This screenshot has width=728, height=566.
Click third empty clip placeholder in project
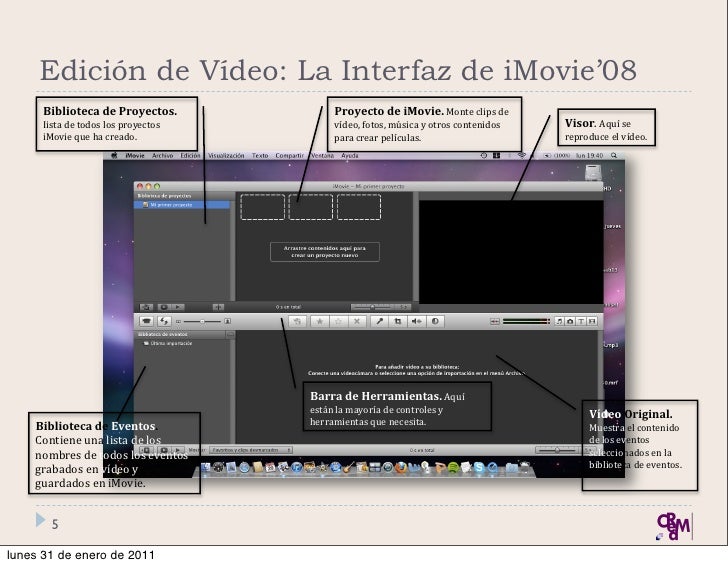point(359,207)
